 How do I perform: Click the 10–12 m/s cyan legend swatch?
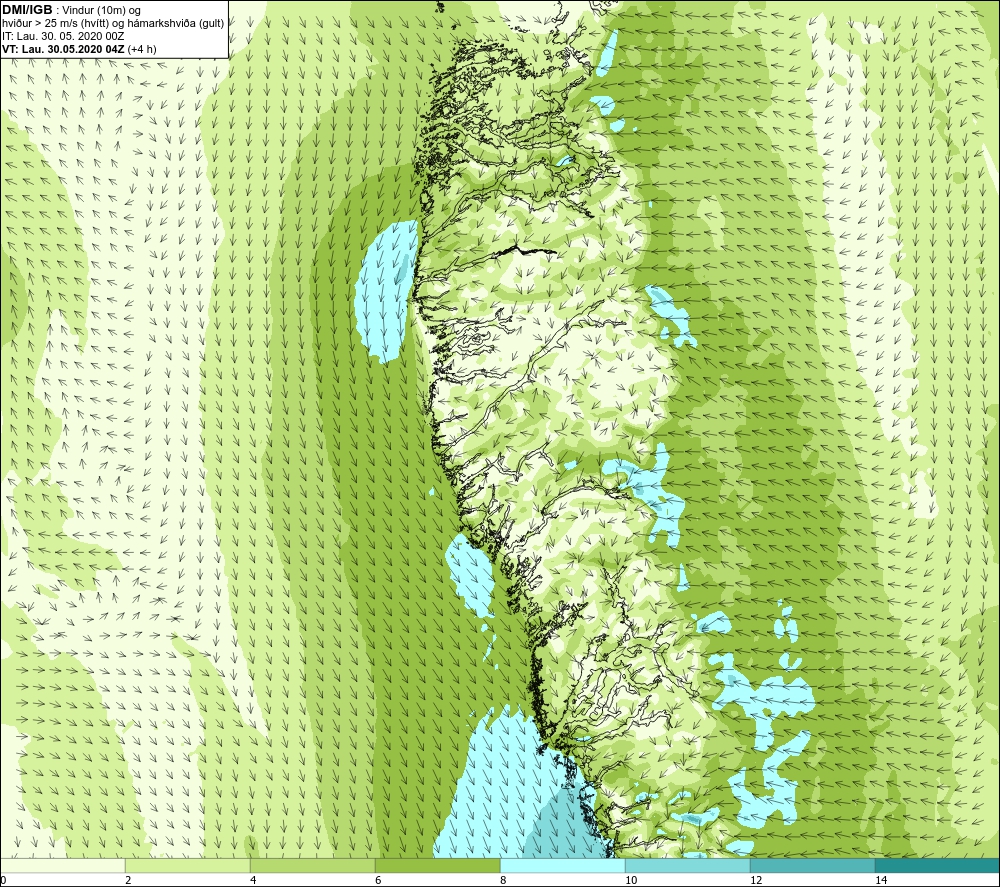(688, 866)
